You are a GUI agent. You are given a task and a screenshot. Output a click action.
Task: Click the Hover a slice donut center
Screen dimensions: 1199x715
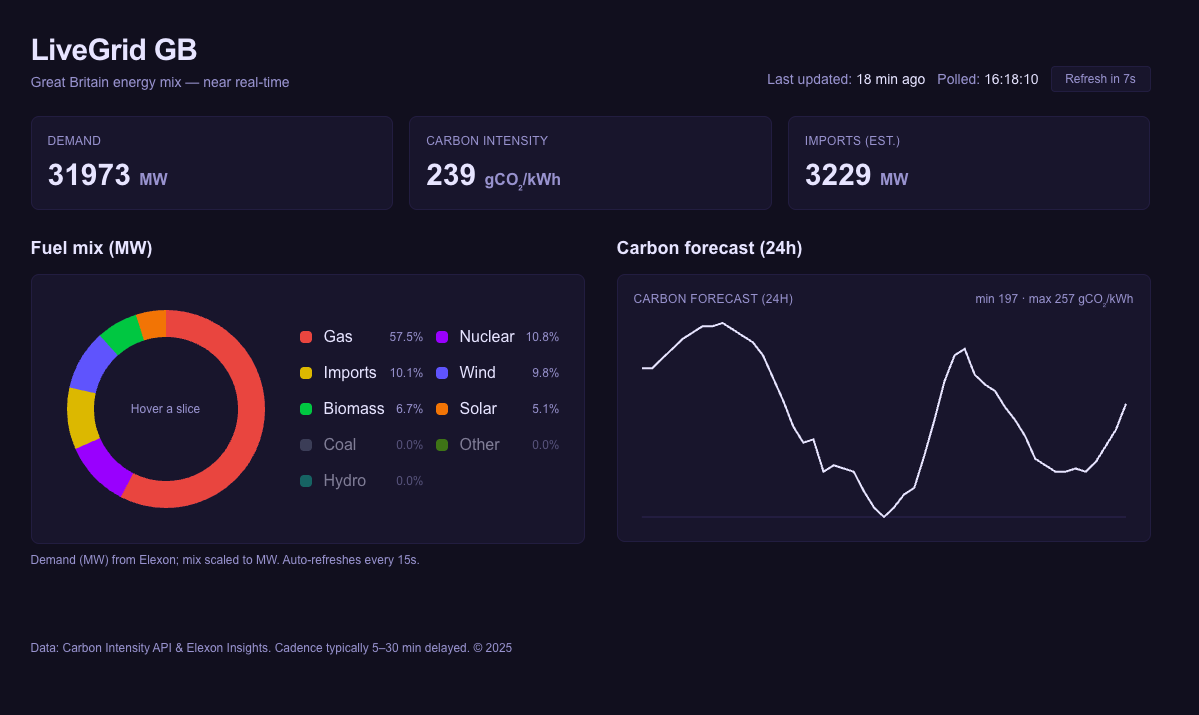(x=166, y=409)
